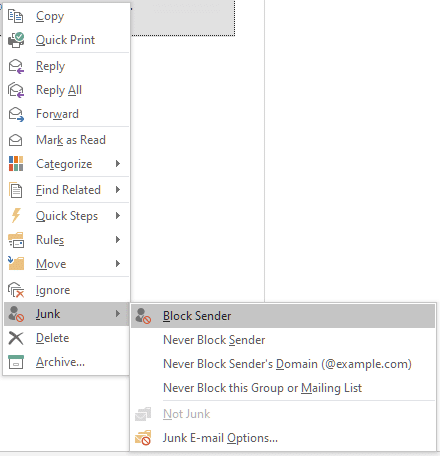Click the Quick Steps lightning icon
The width and height of the screenshot is (440, 456).
pos(16,216)
